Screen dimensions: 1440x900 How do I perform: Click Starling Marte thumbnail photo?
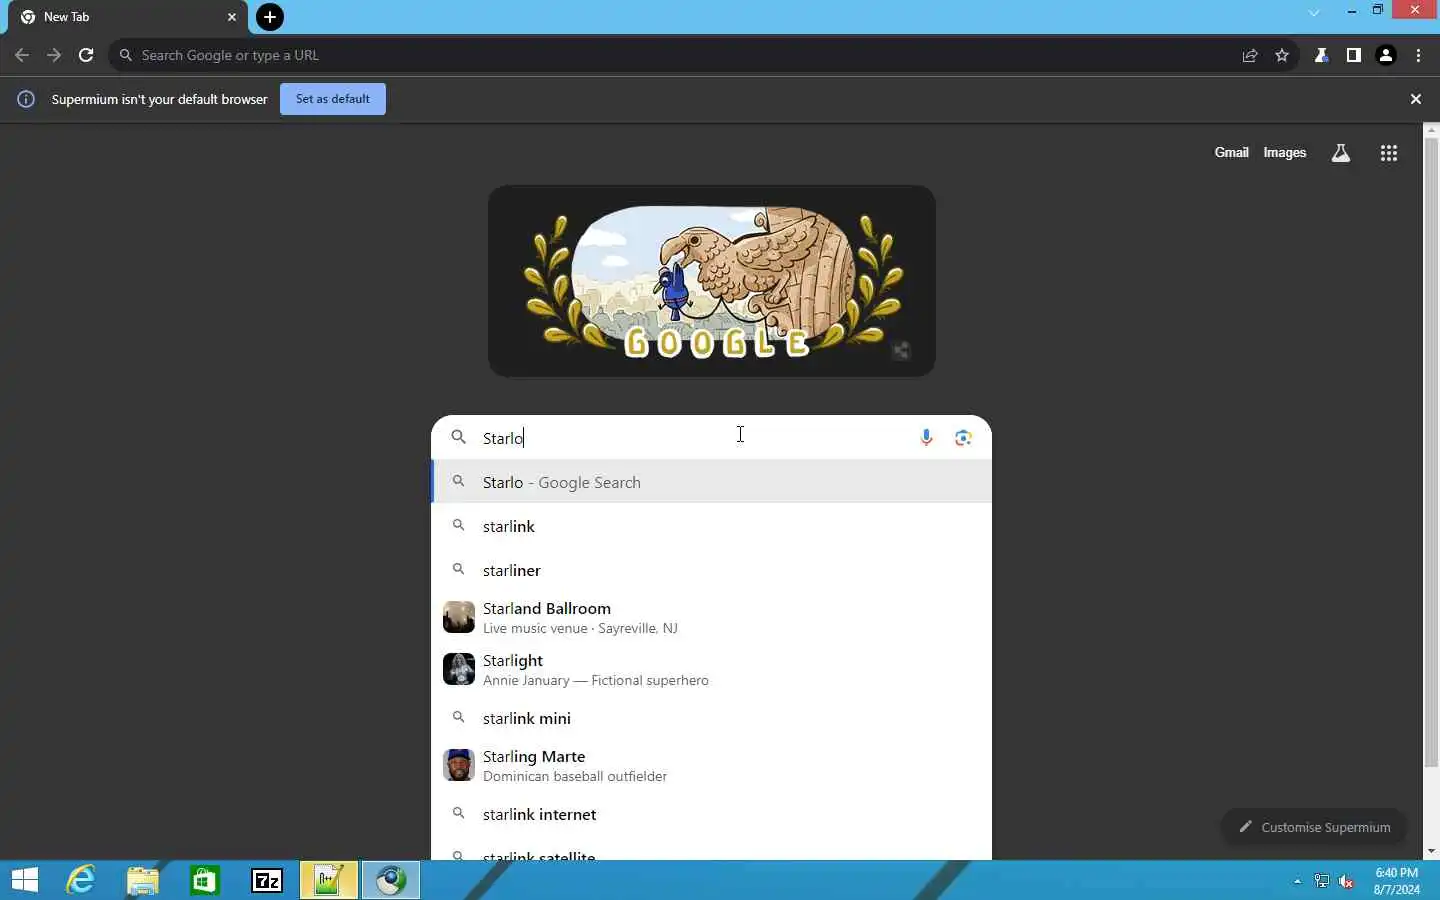pos(459,765)
